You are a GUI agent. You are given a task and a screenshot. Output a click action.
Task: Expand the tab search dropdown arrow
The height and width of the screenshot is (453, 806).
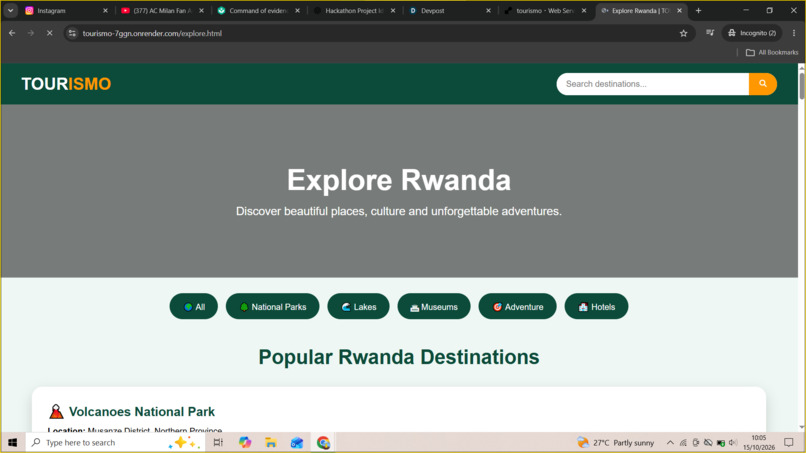coord(10,10)
